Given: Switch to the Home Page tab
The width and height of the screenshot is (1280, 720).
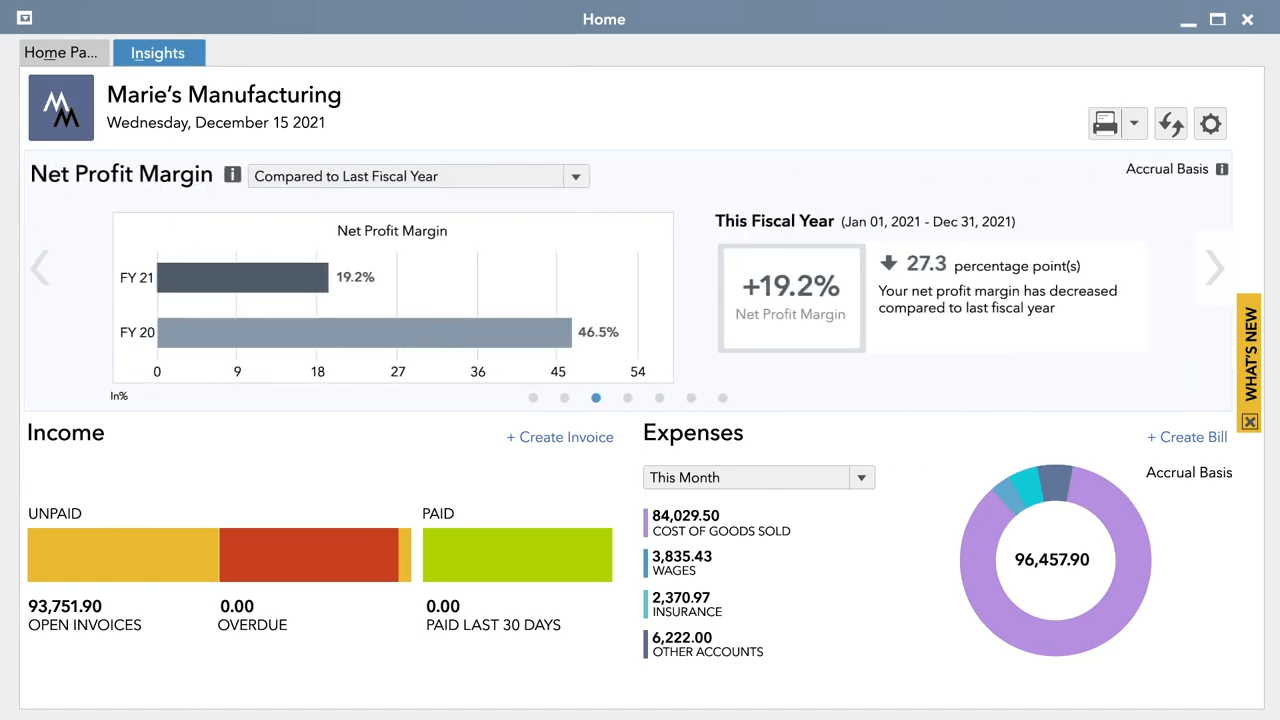Looking at the screenshot, I should 60,52.
